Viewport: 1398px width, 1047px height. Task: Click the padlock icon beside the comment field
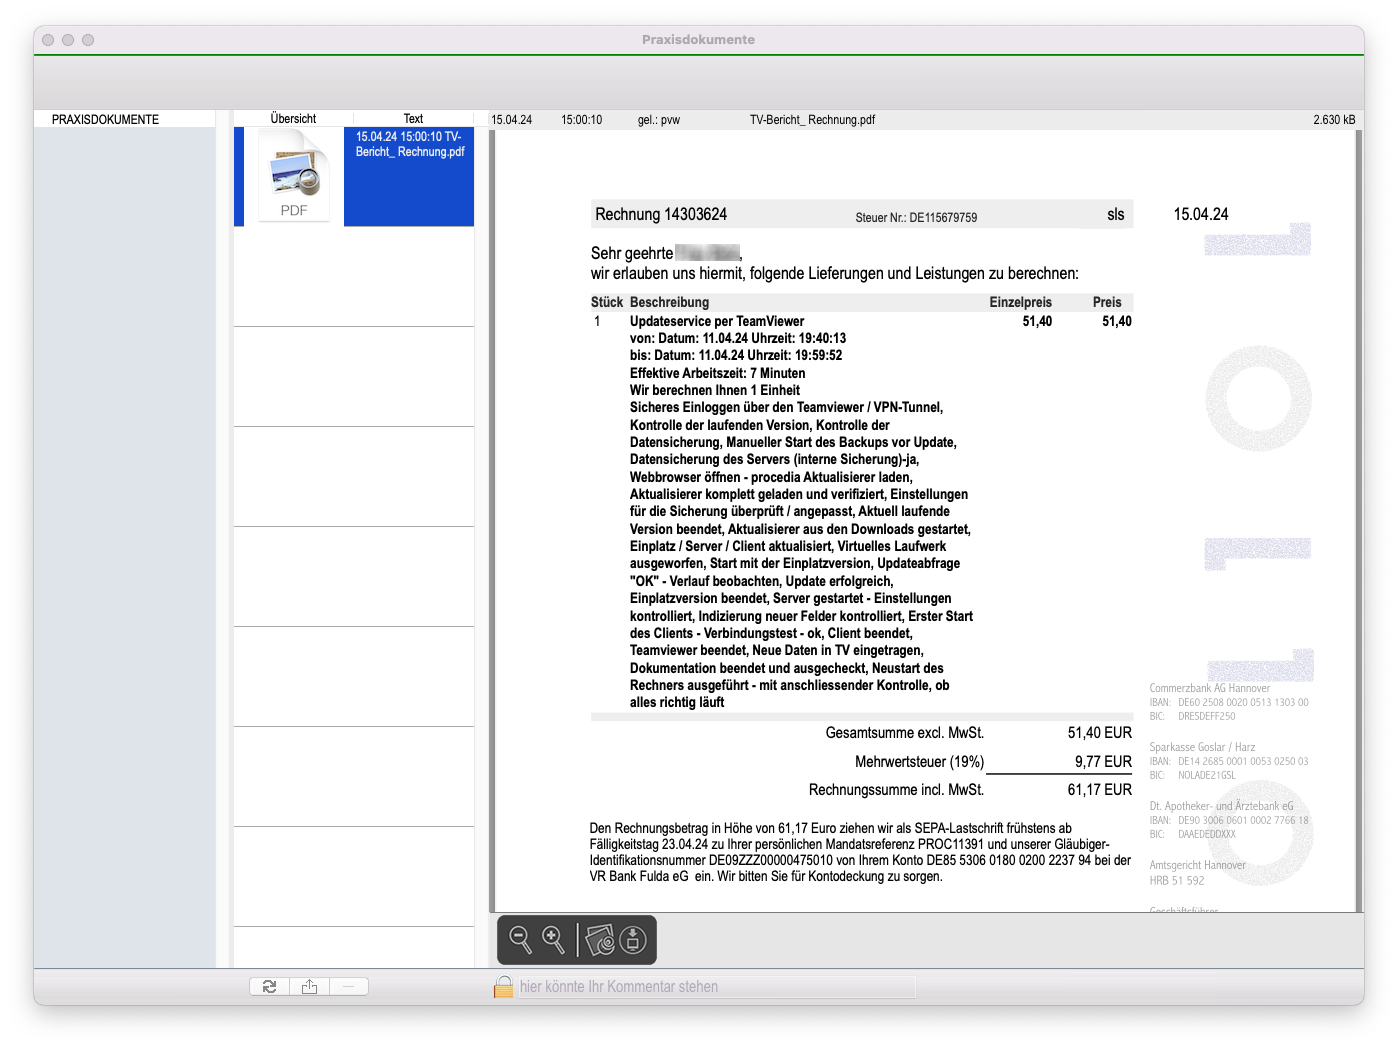point(503,987)
